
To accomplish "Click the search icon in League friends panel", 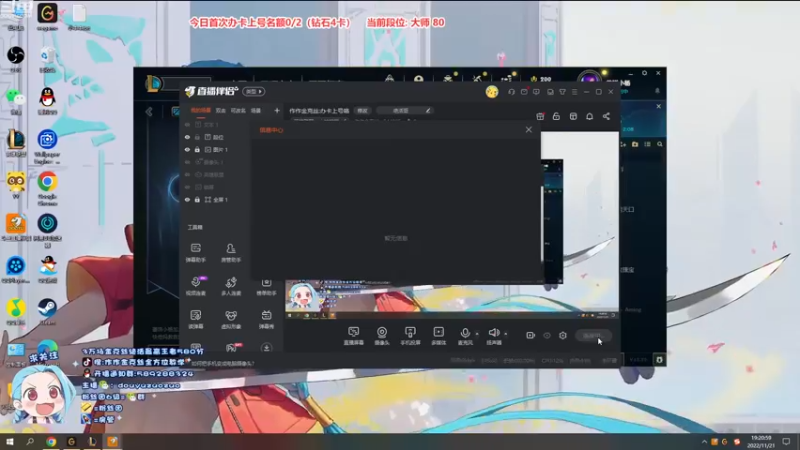I will tap(660, 144).
